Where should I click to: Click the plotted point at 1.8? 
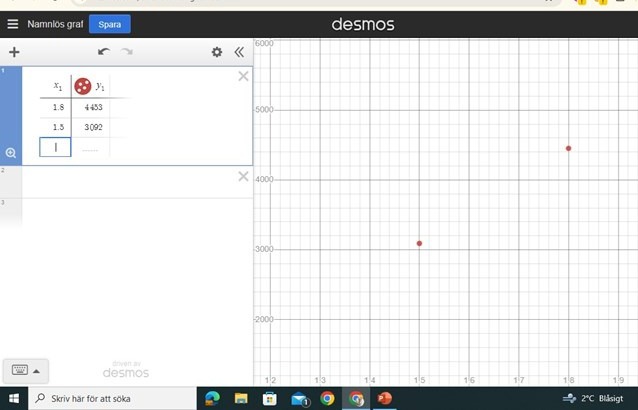[x=568, y=148]
